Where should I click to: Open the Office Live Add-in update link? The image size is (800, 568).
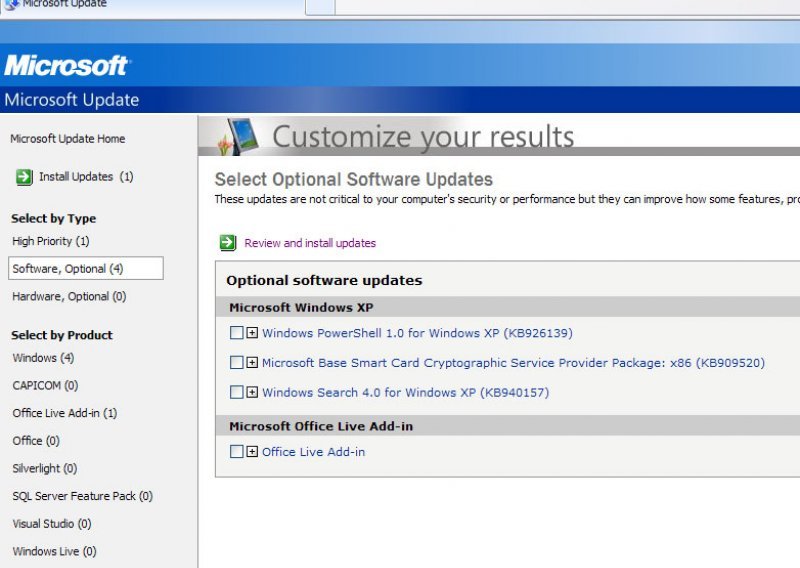click(x=313, y=452)
